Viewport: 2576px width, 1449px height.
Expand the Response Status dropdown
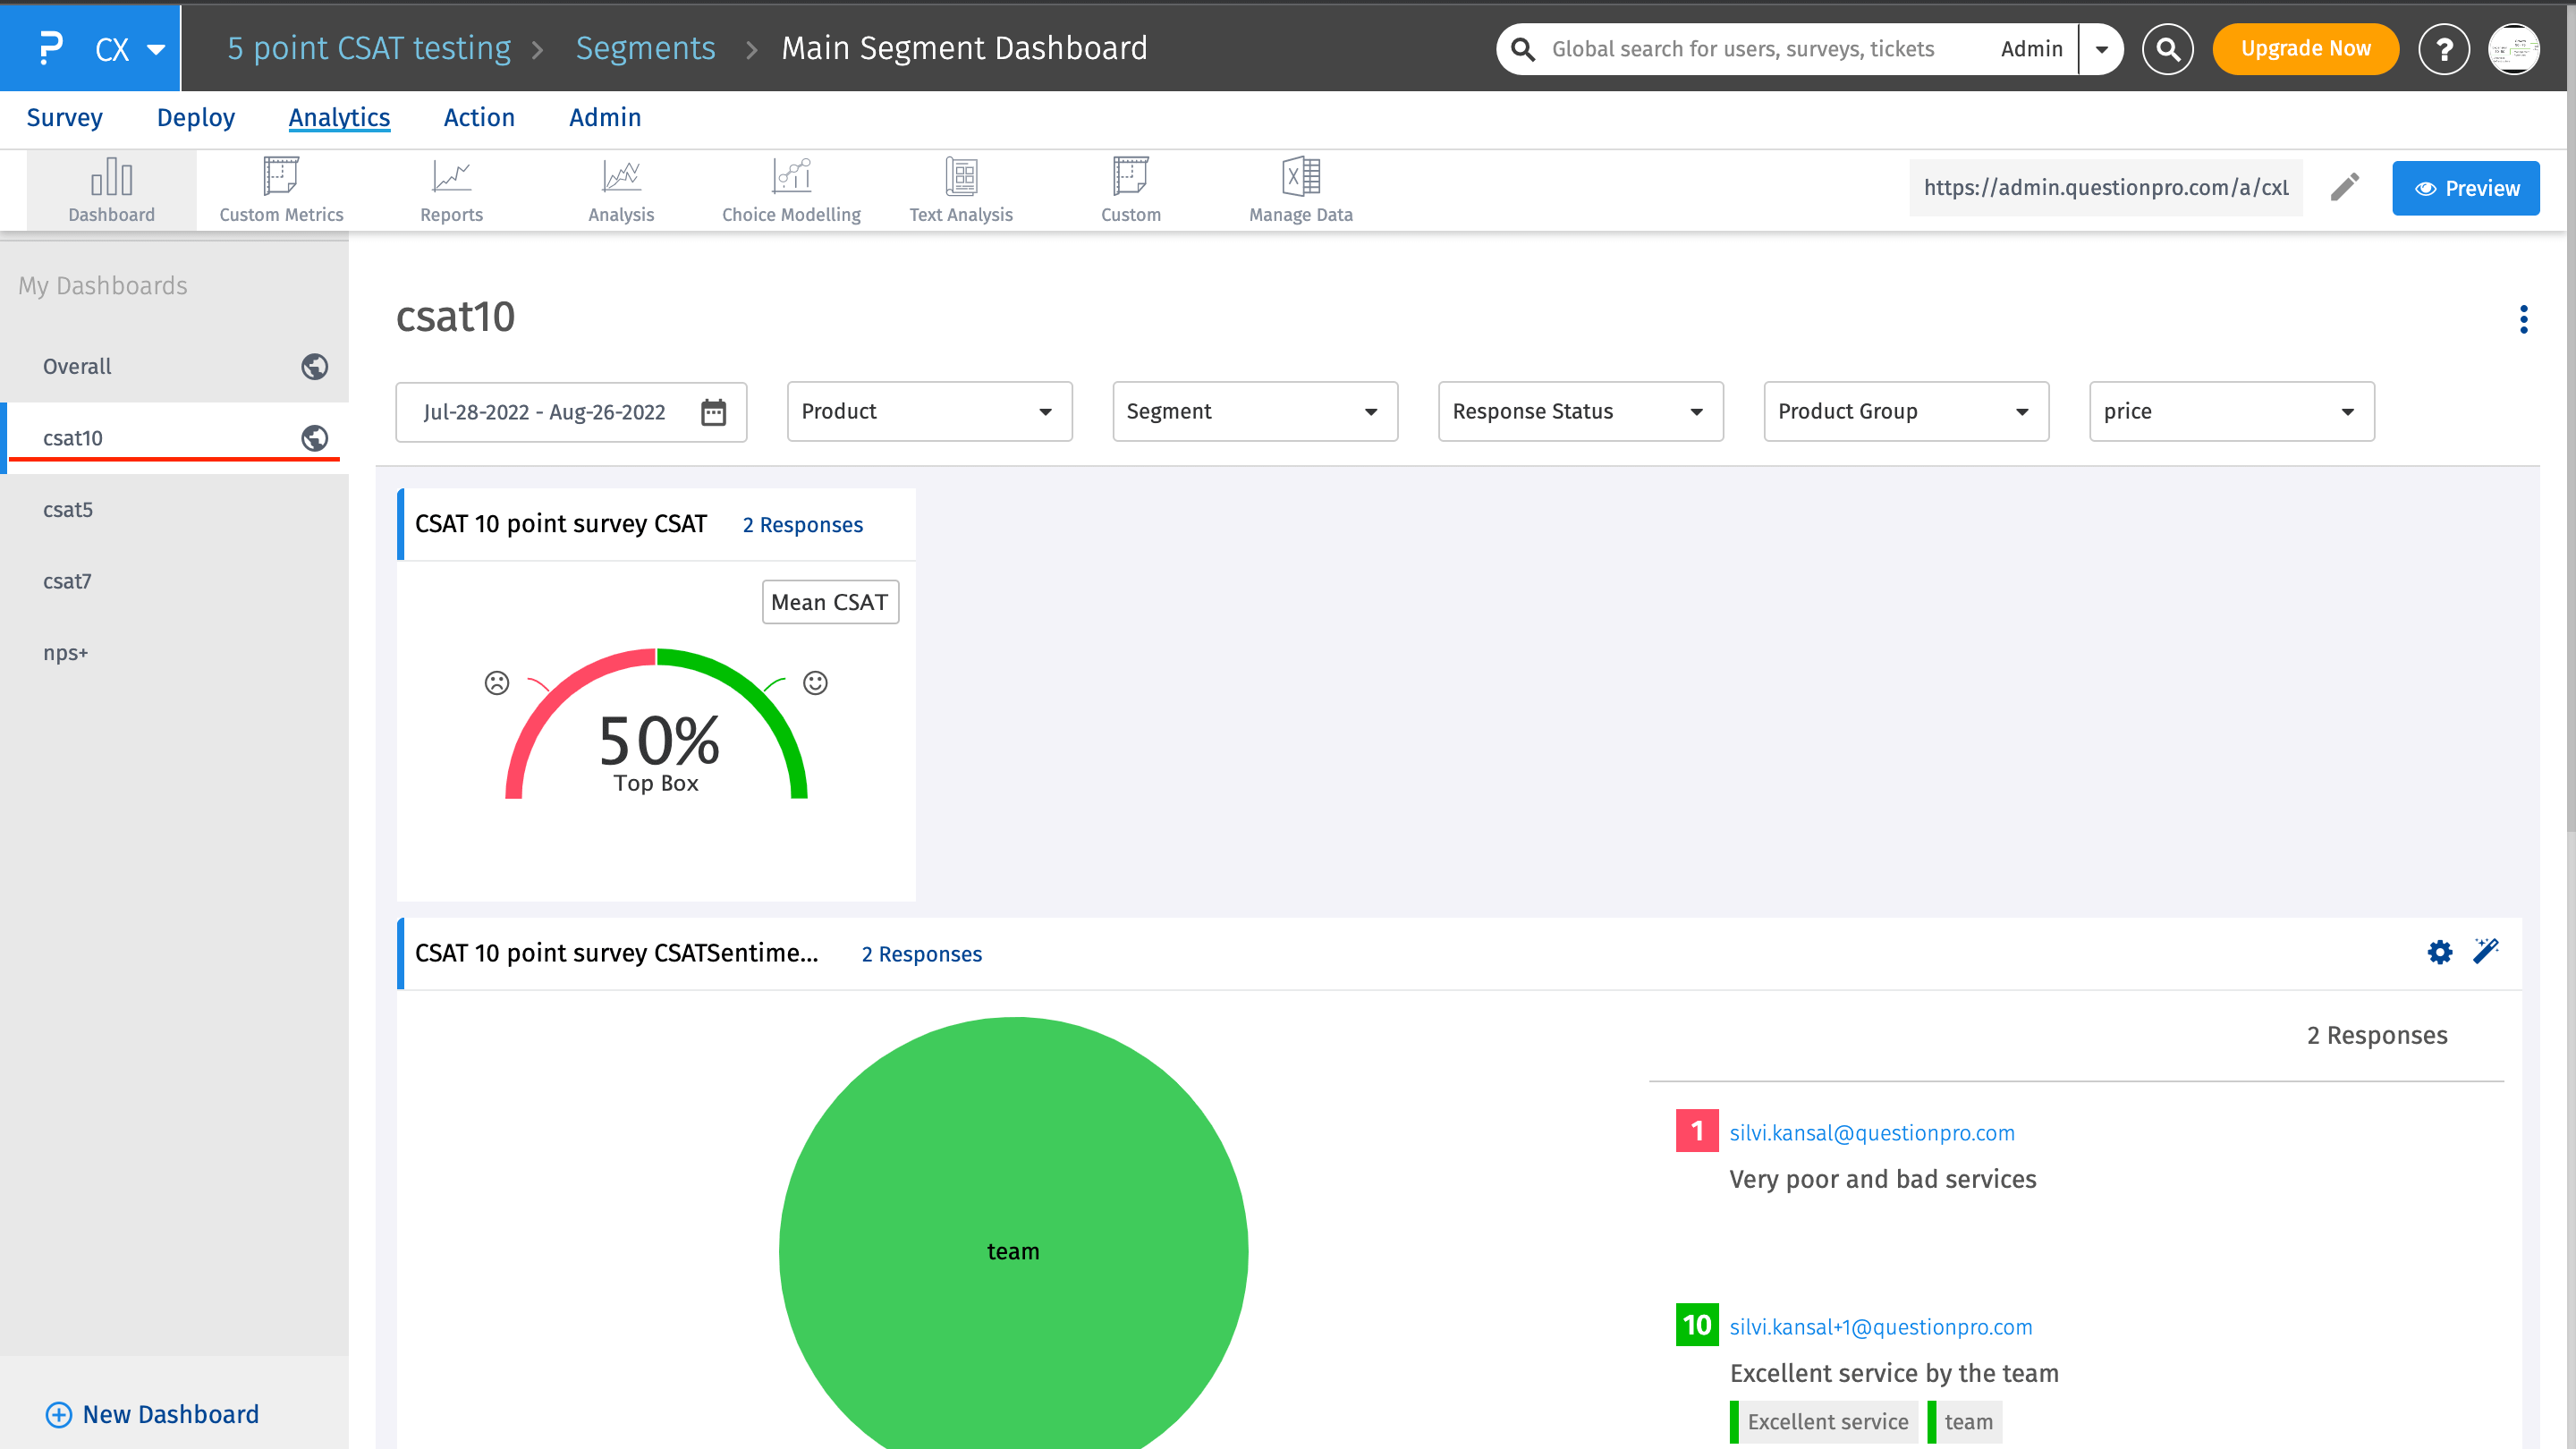click(1580, 411)
